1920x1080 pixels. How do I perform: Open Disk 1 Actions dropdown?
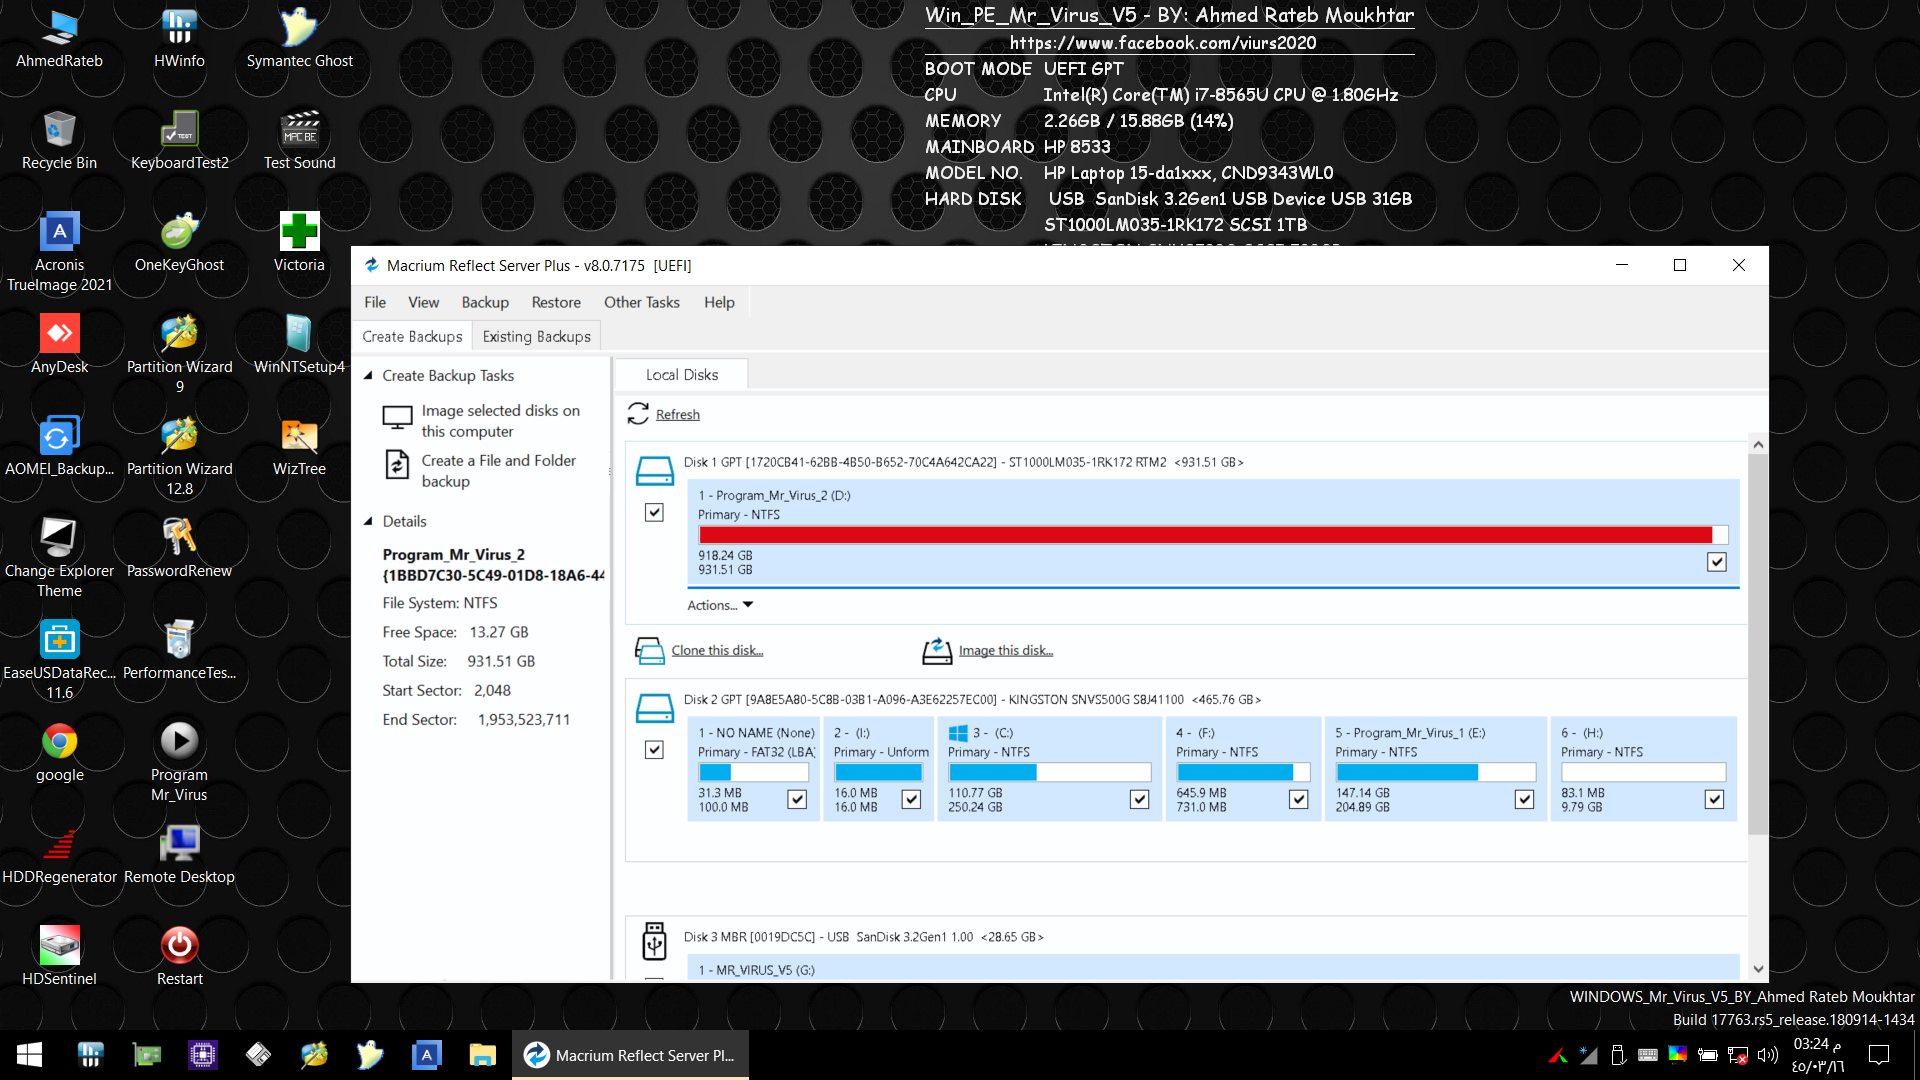click(x=720, y=605)
